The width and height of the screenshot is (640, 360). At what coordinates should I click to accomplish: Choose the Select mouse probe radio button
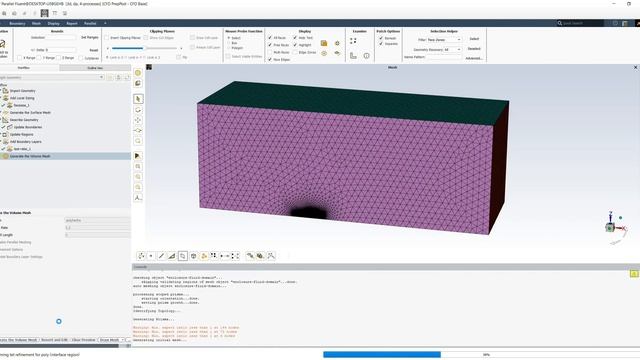pos(229,38)
